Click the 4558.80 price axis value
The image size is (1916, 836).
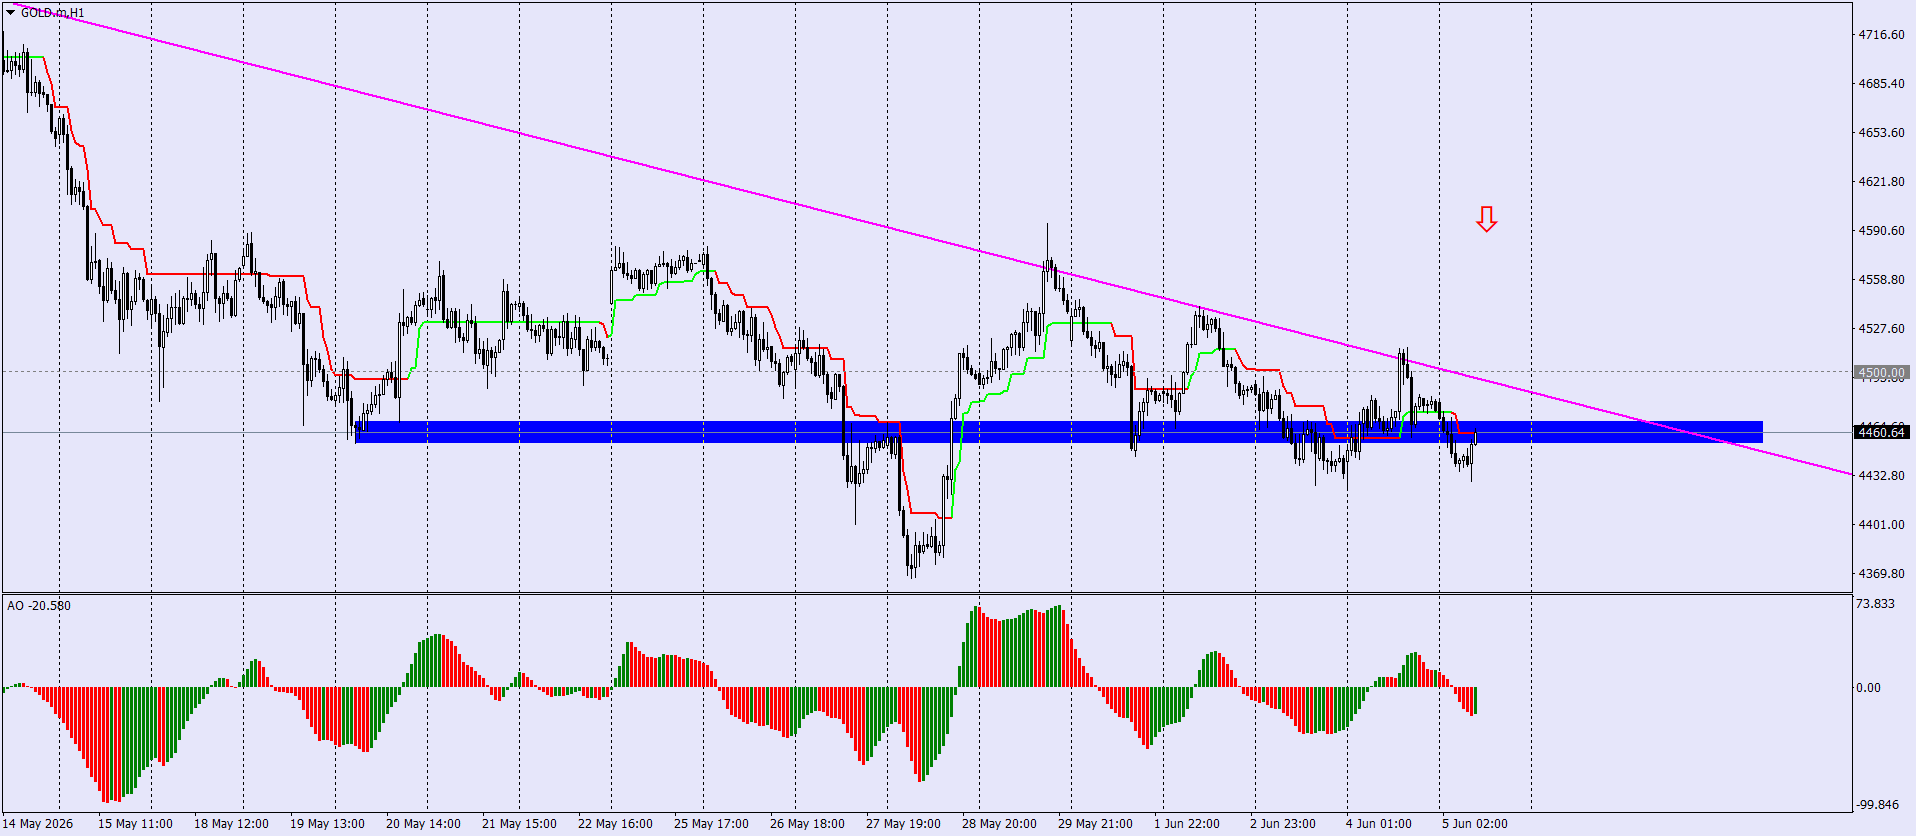click(x=1881, y=279)
